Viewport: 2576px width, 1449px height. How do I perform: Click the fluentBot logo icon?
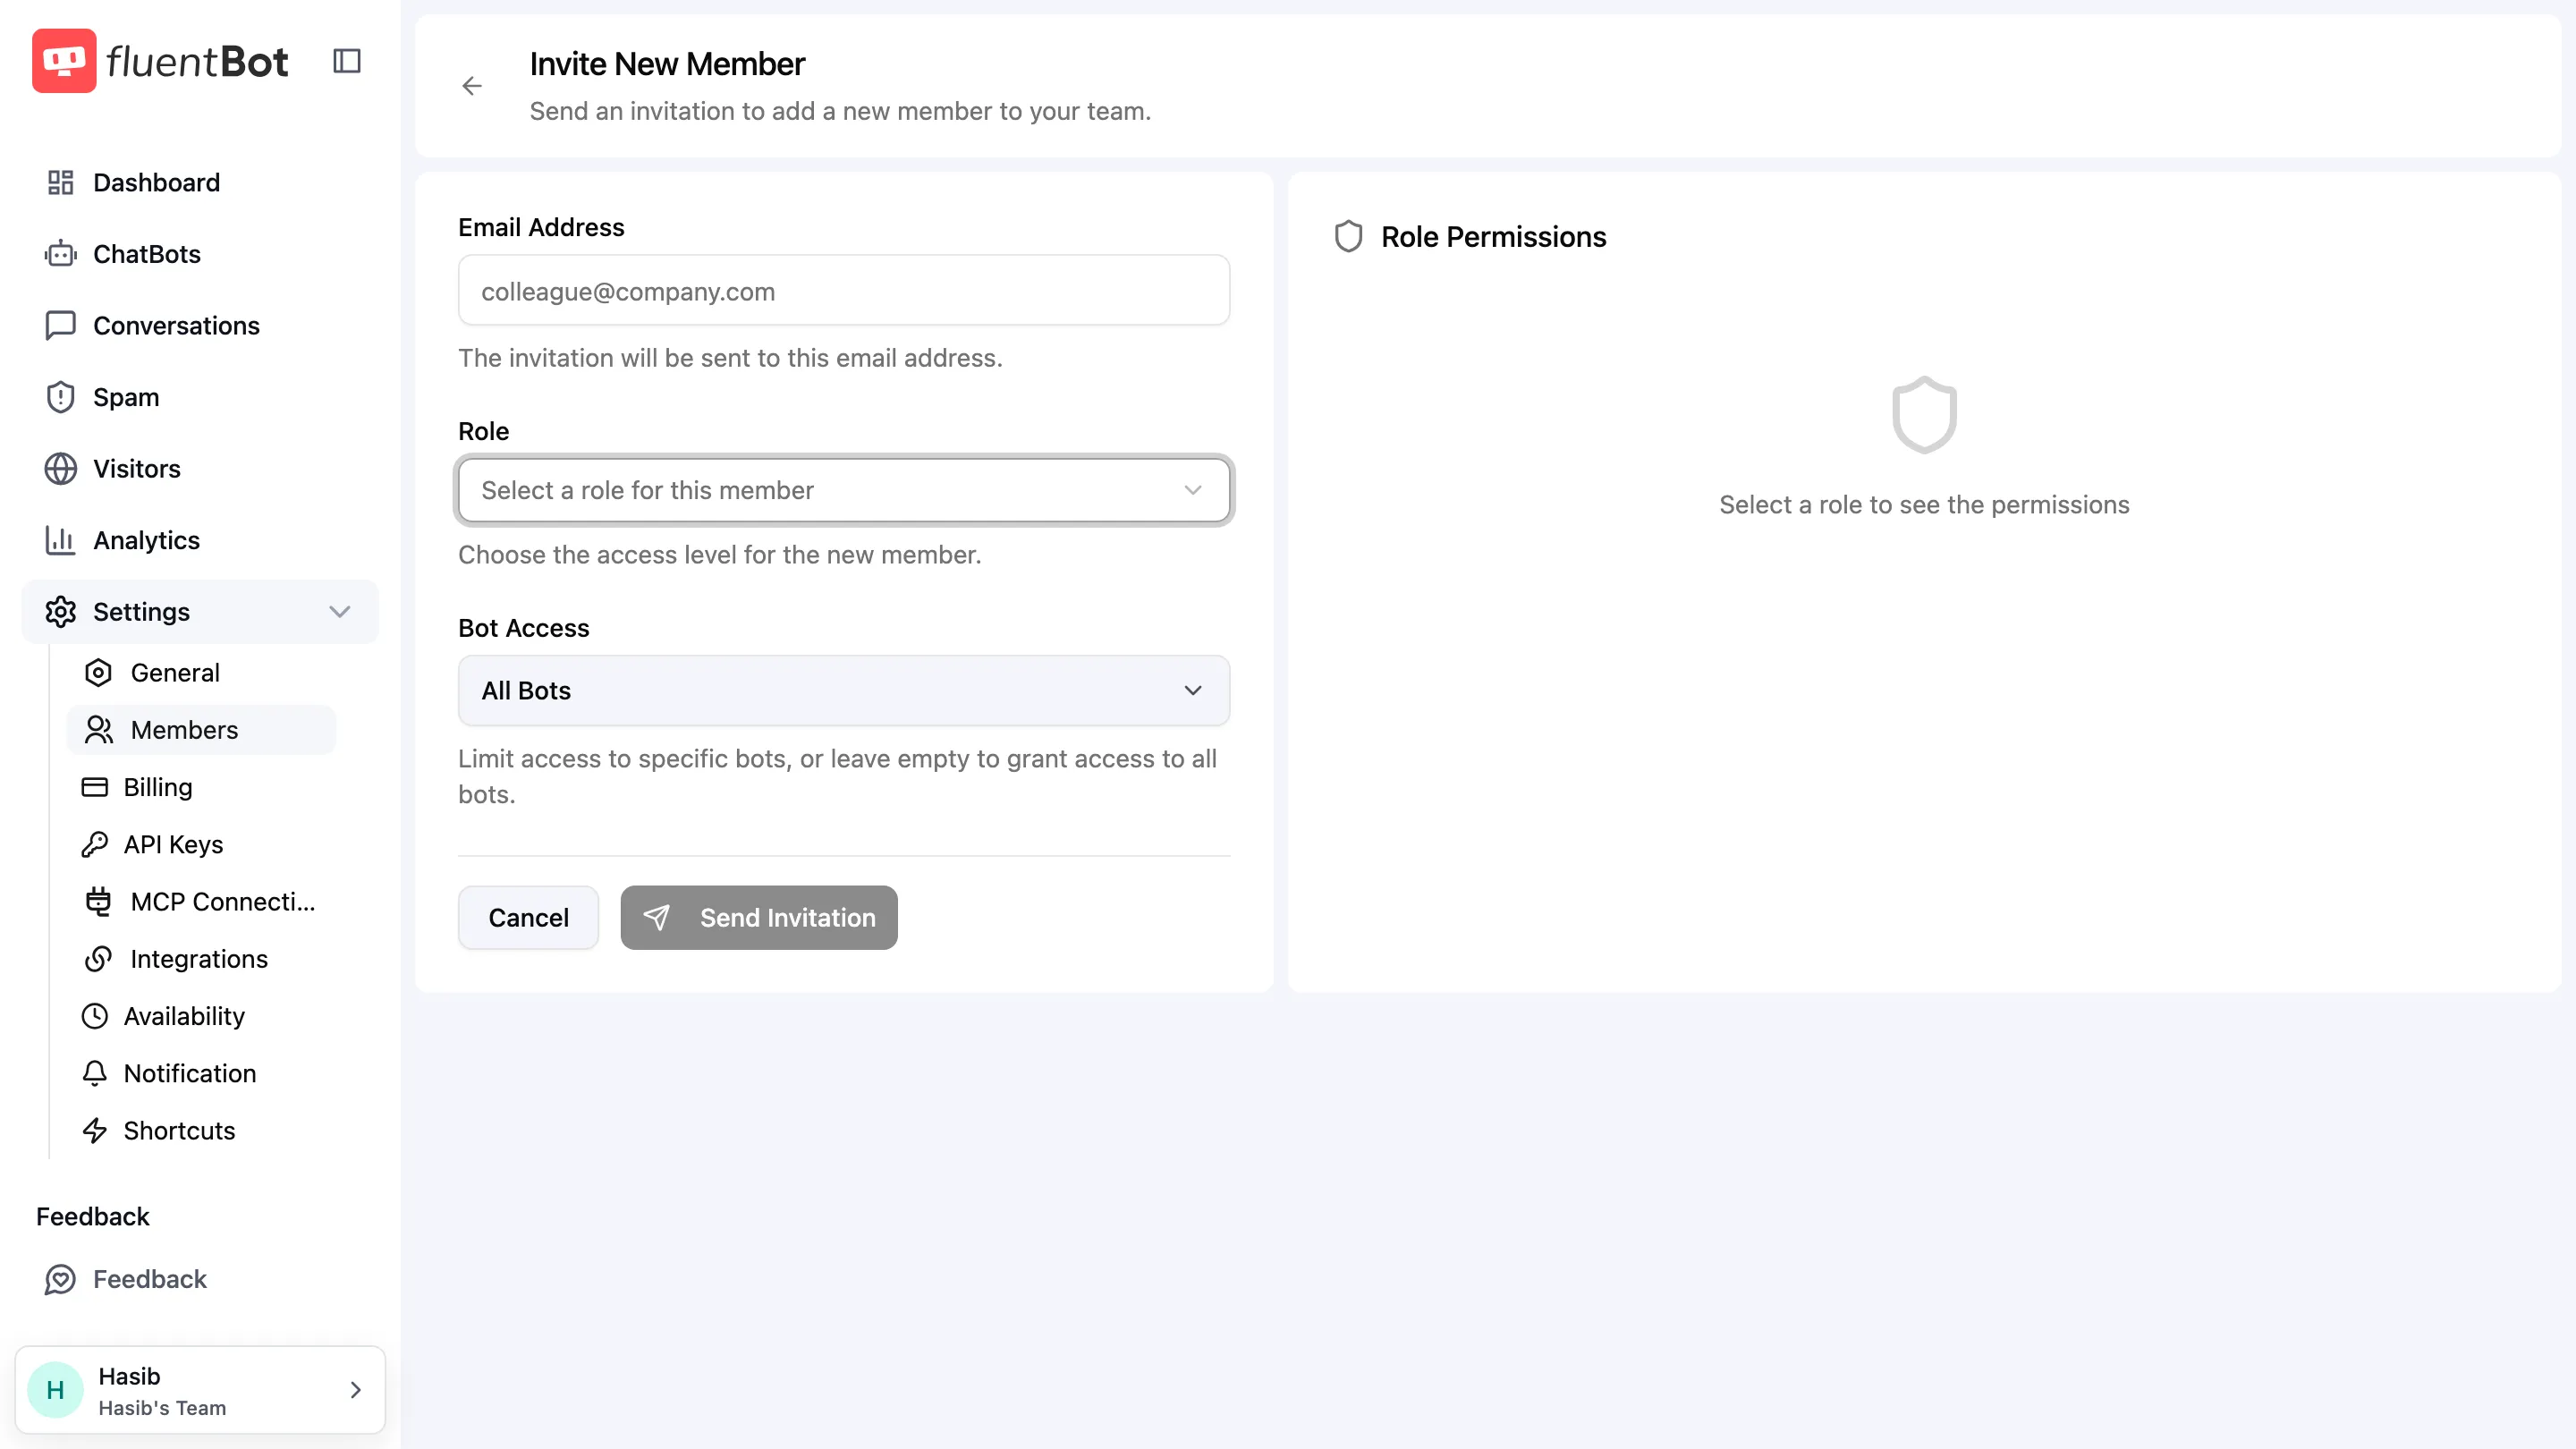pos(64,61)
